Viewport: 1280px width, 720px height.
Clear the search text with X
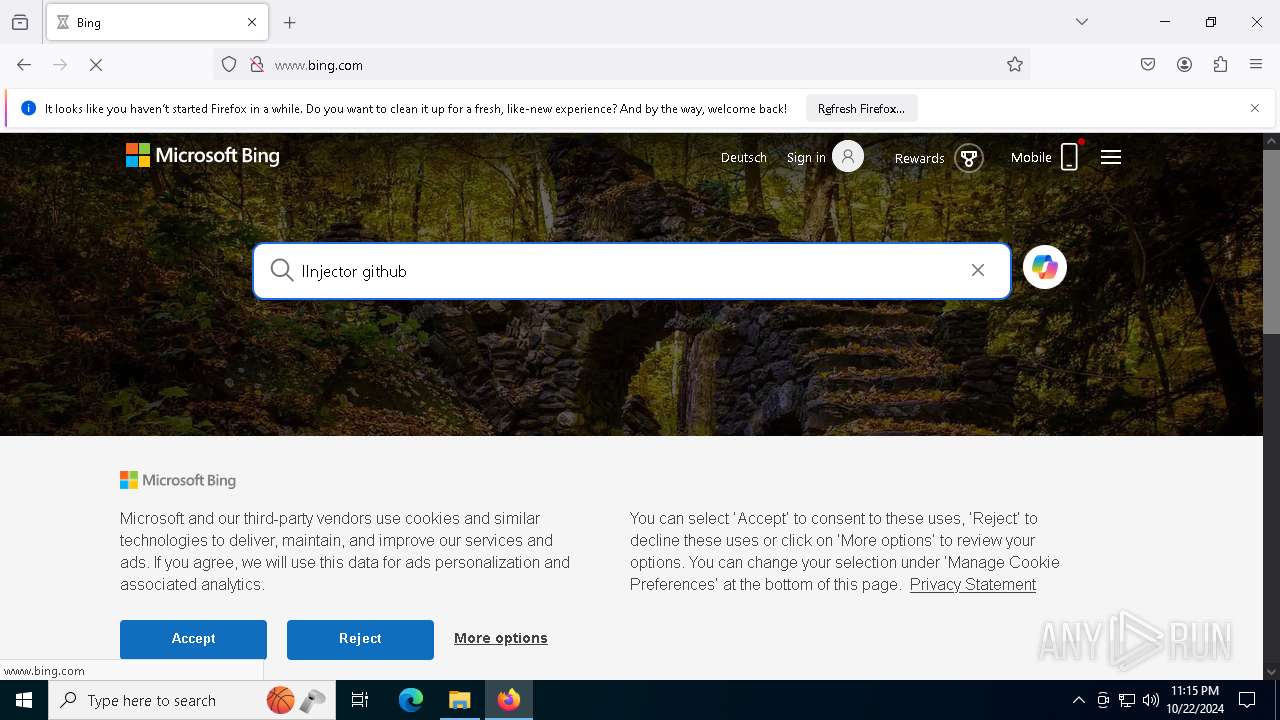(978, 270)
